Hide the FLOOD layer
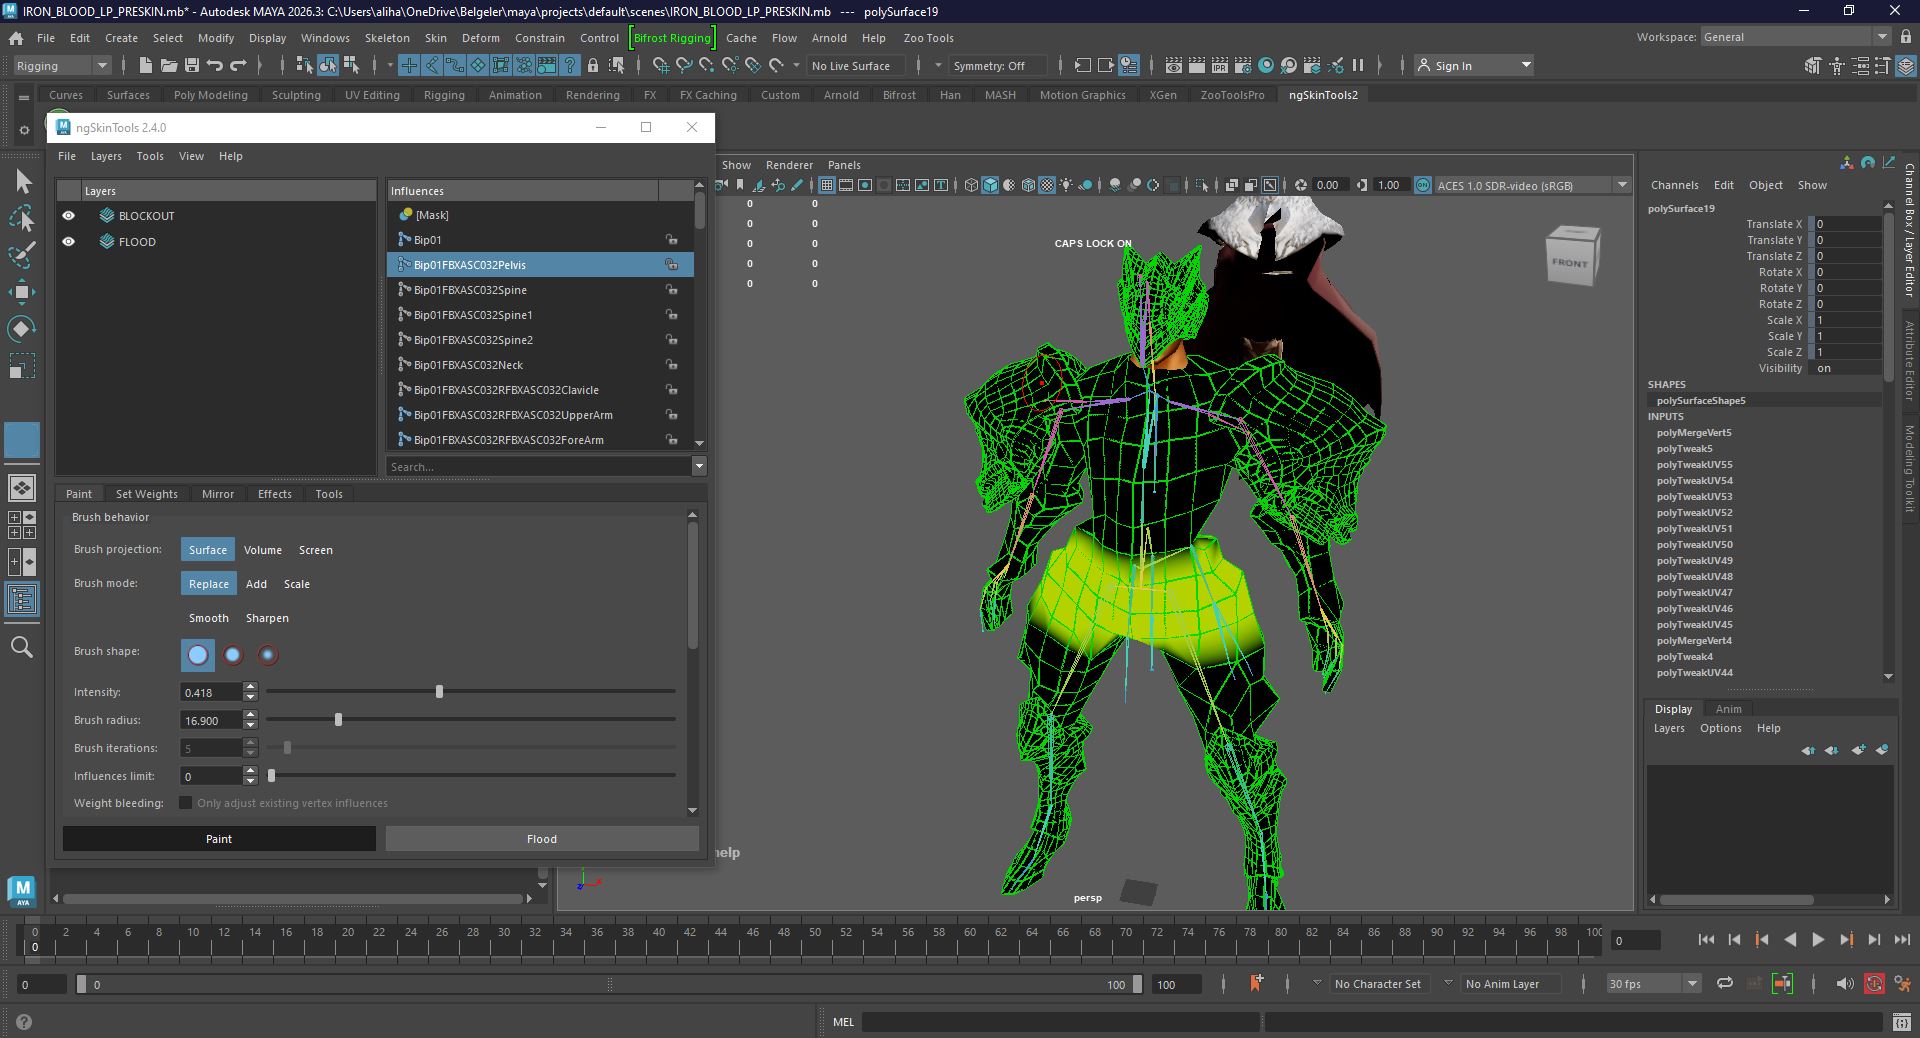Screen dimensions: 1920x1038 pyautogui.click(x=68, y=242)
